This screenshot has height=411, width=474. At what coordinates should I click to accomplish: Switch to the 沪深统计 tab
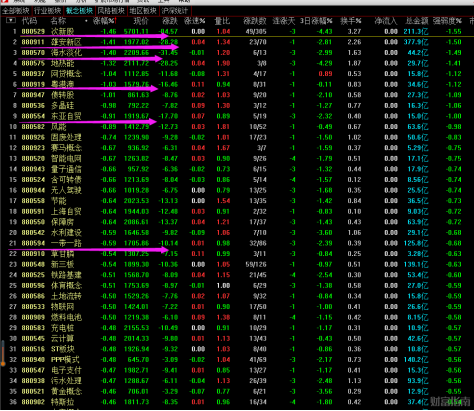[x=175, y=11]
